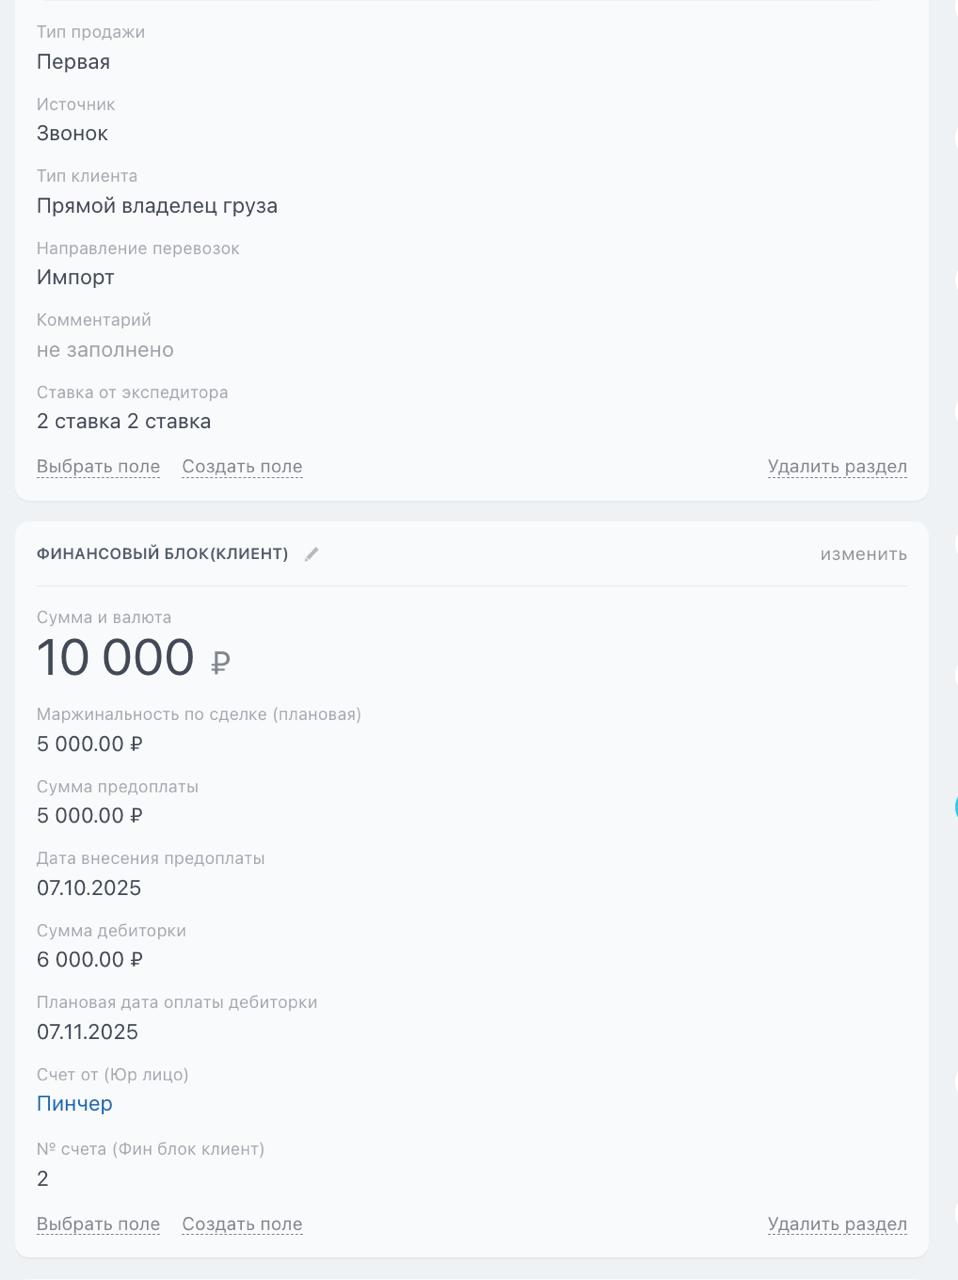Screen dimensions: 958x1280
Task: Click «Выбрать поле» below Ставка от экспедитора
Action: (98, 467)
